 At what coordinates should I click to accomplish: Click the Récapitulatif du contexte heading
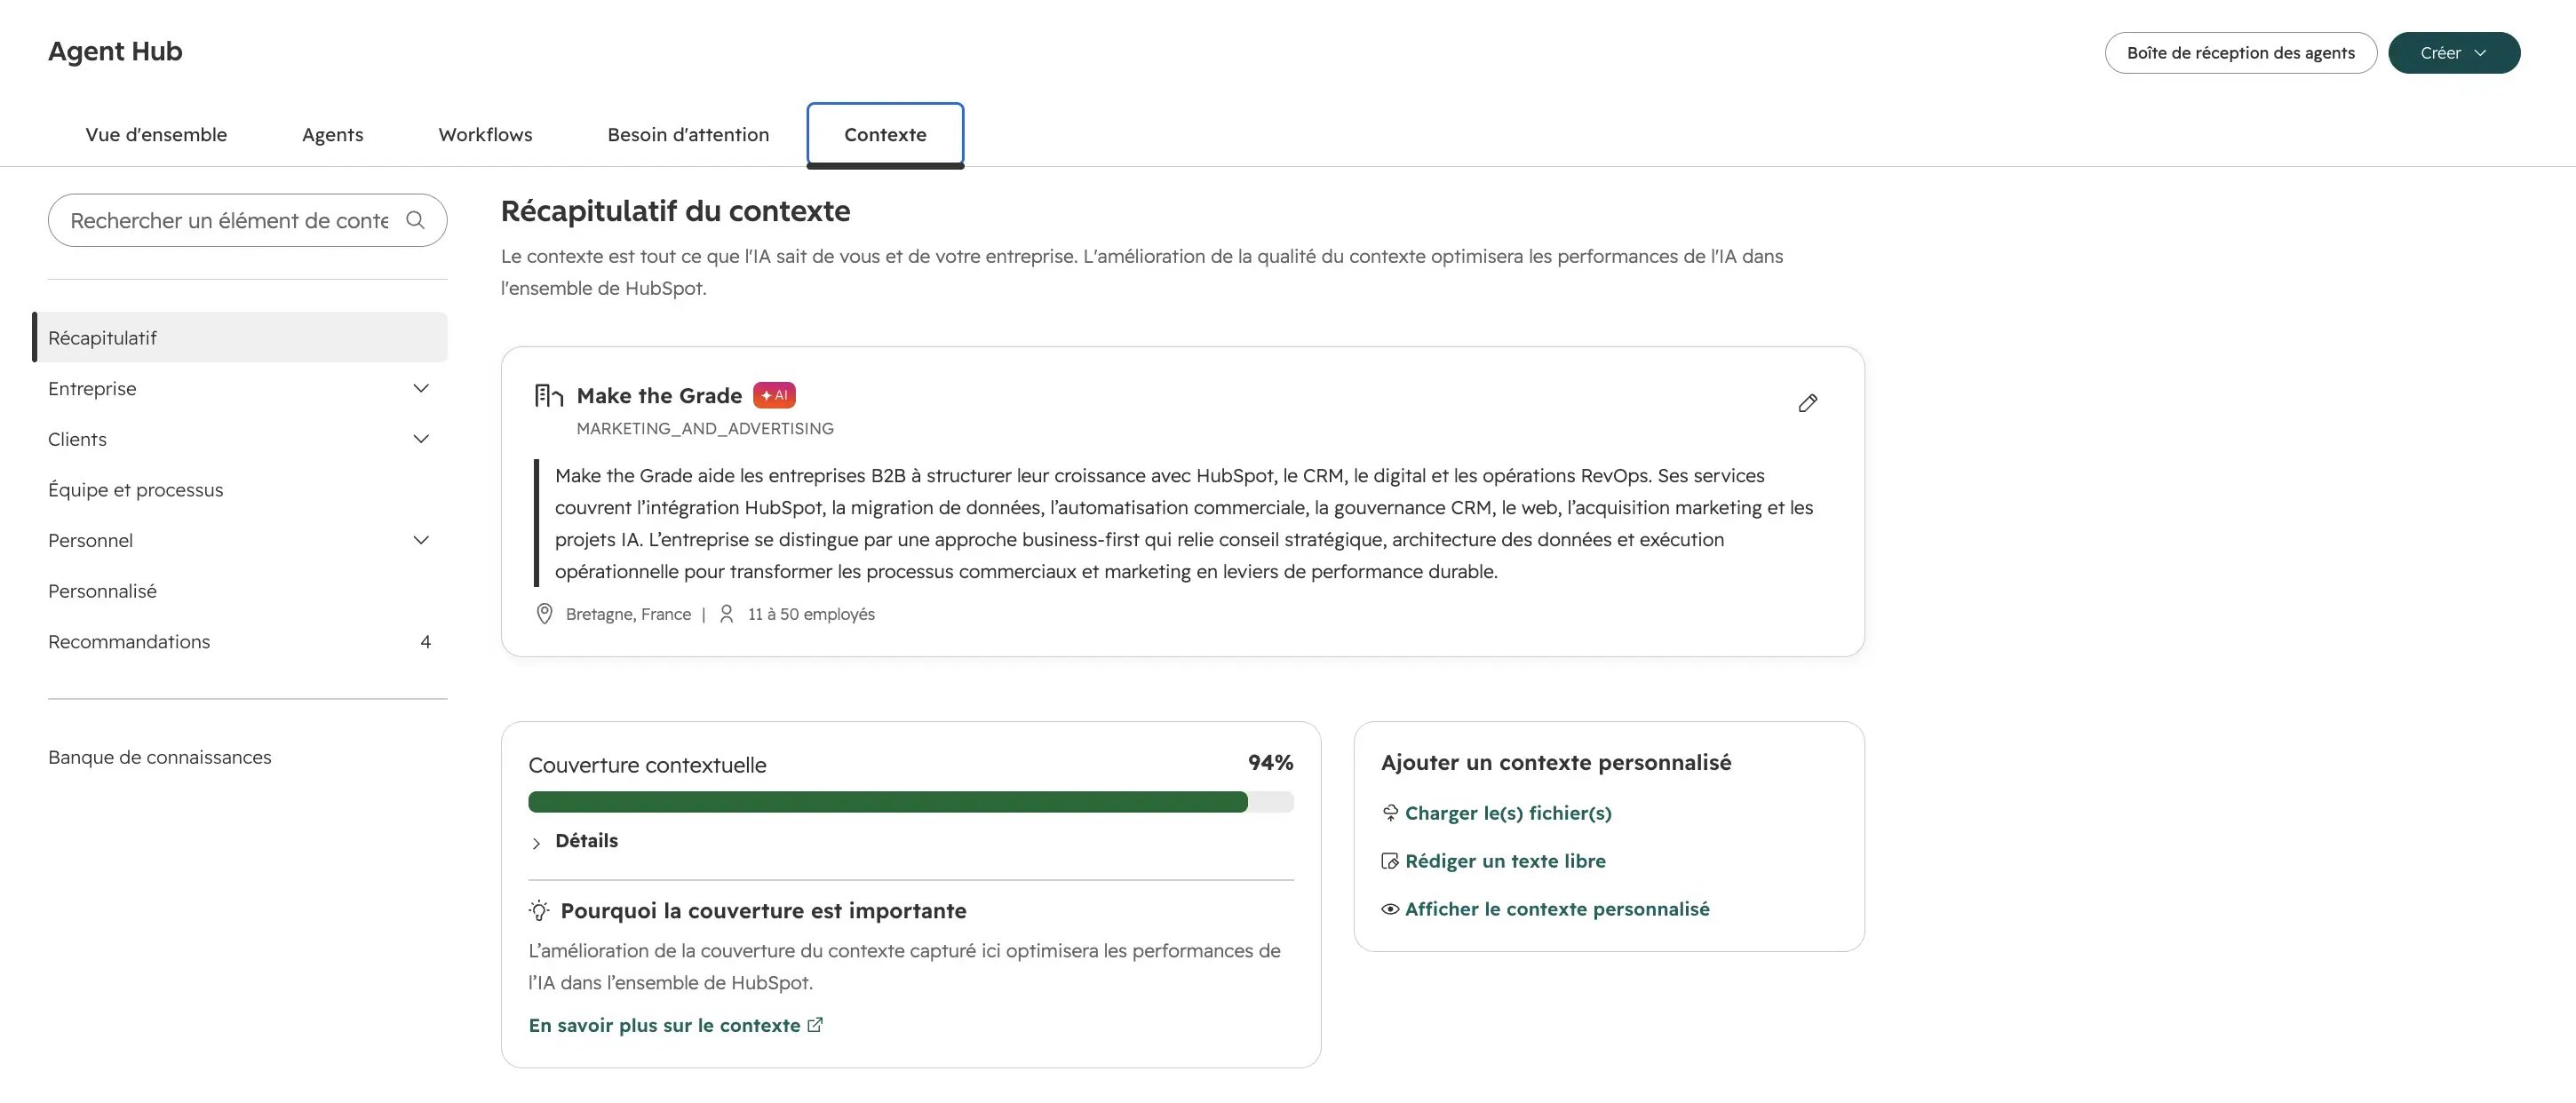tap(675, 211)
